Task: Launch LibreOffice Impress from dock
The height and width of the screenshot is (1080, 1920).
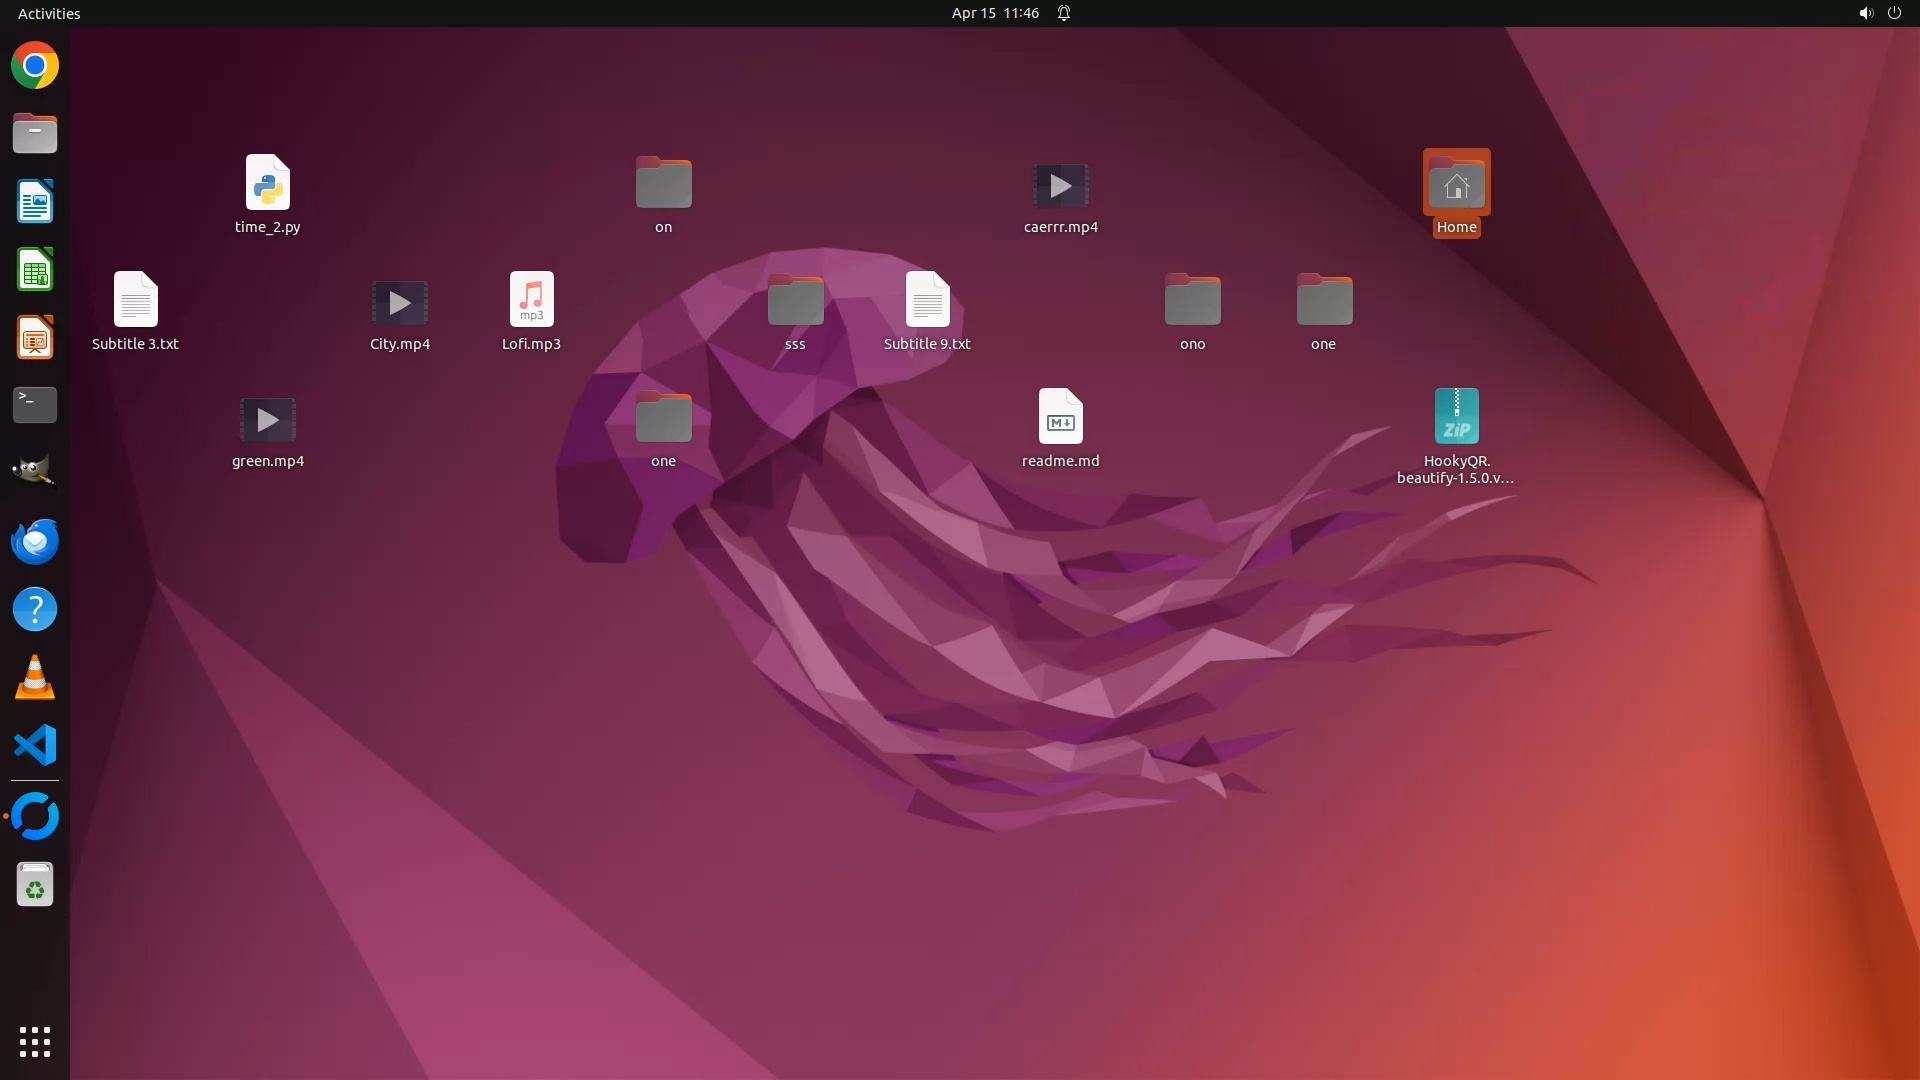Action: coord(35,338)
